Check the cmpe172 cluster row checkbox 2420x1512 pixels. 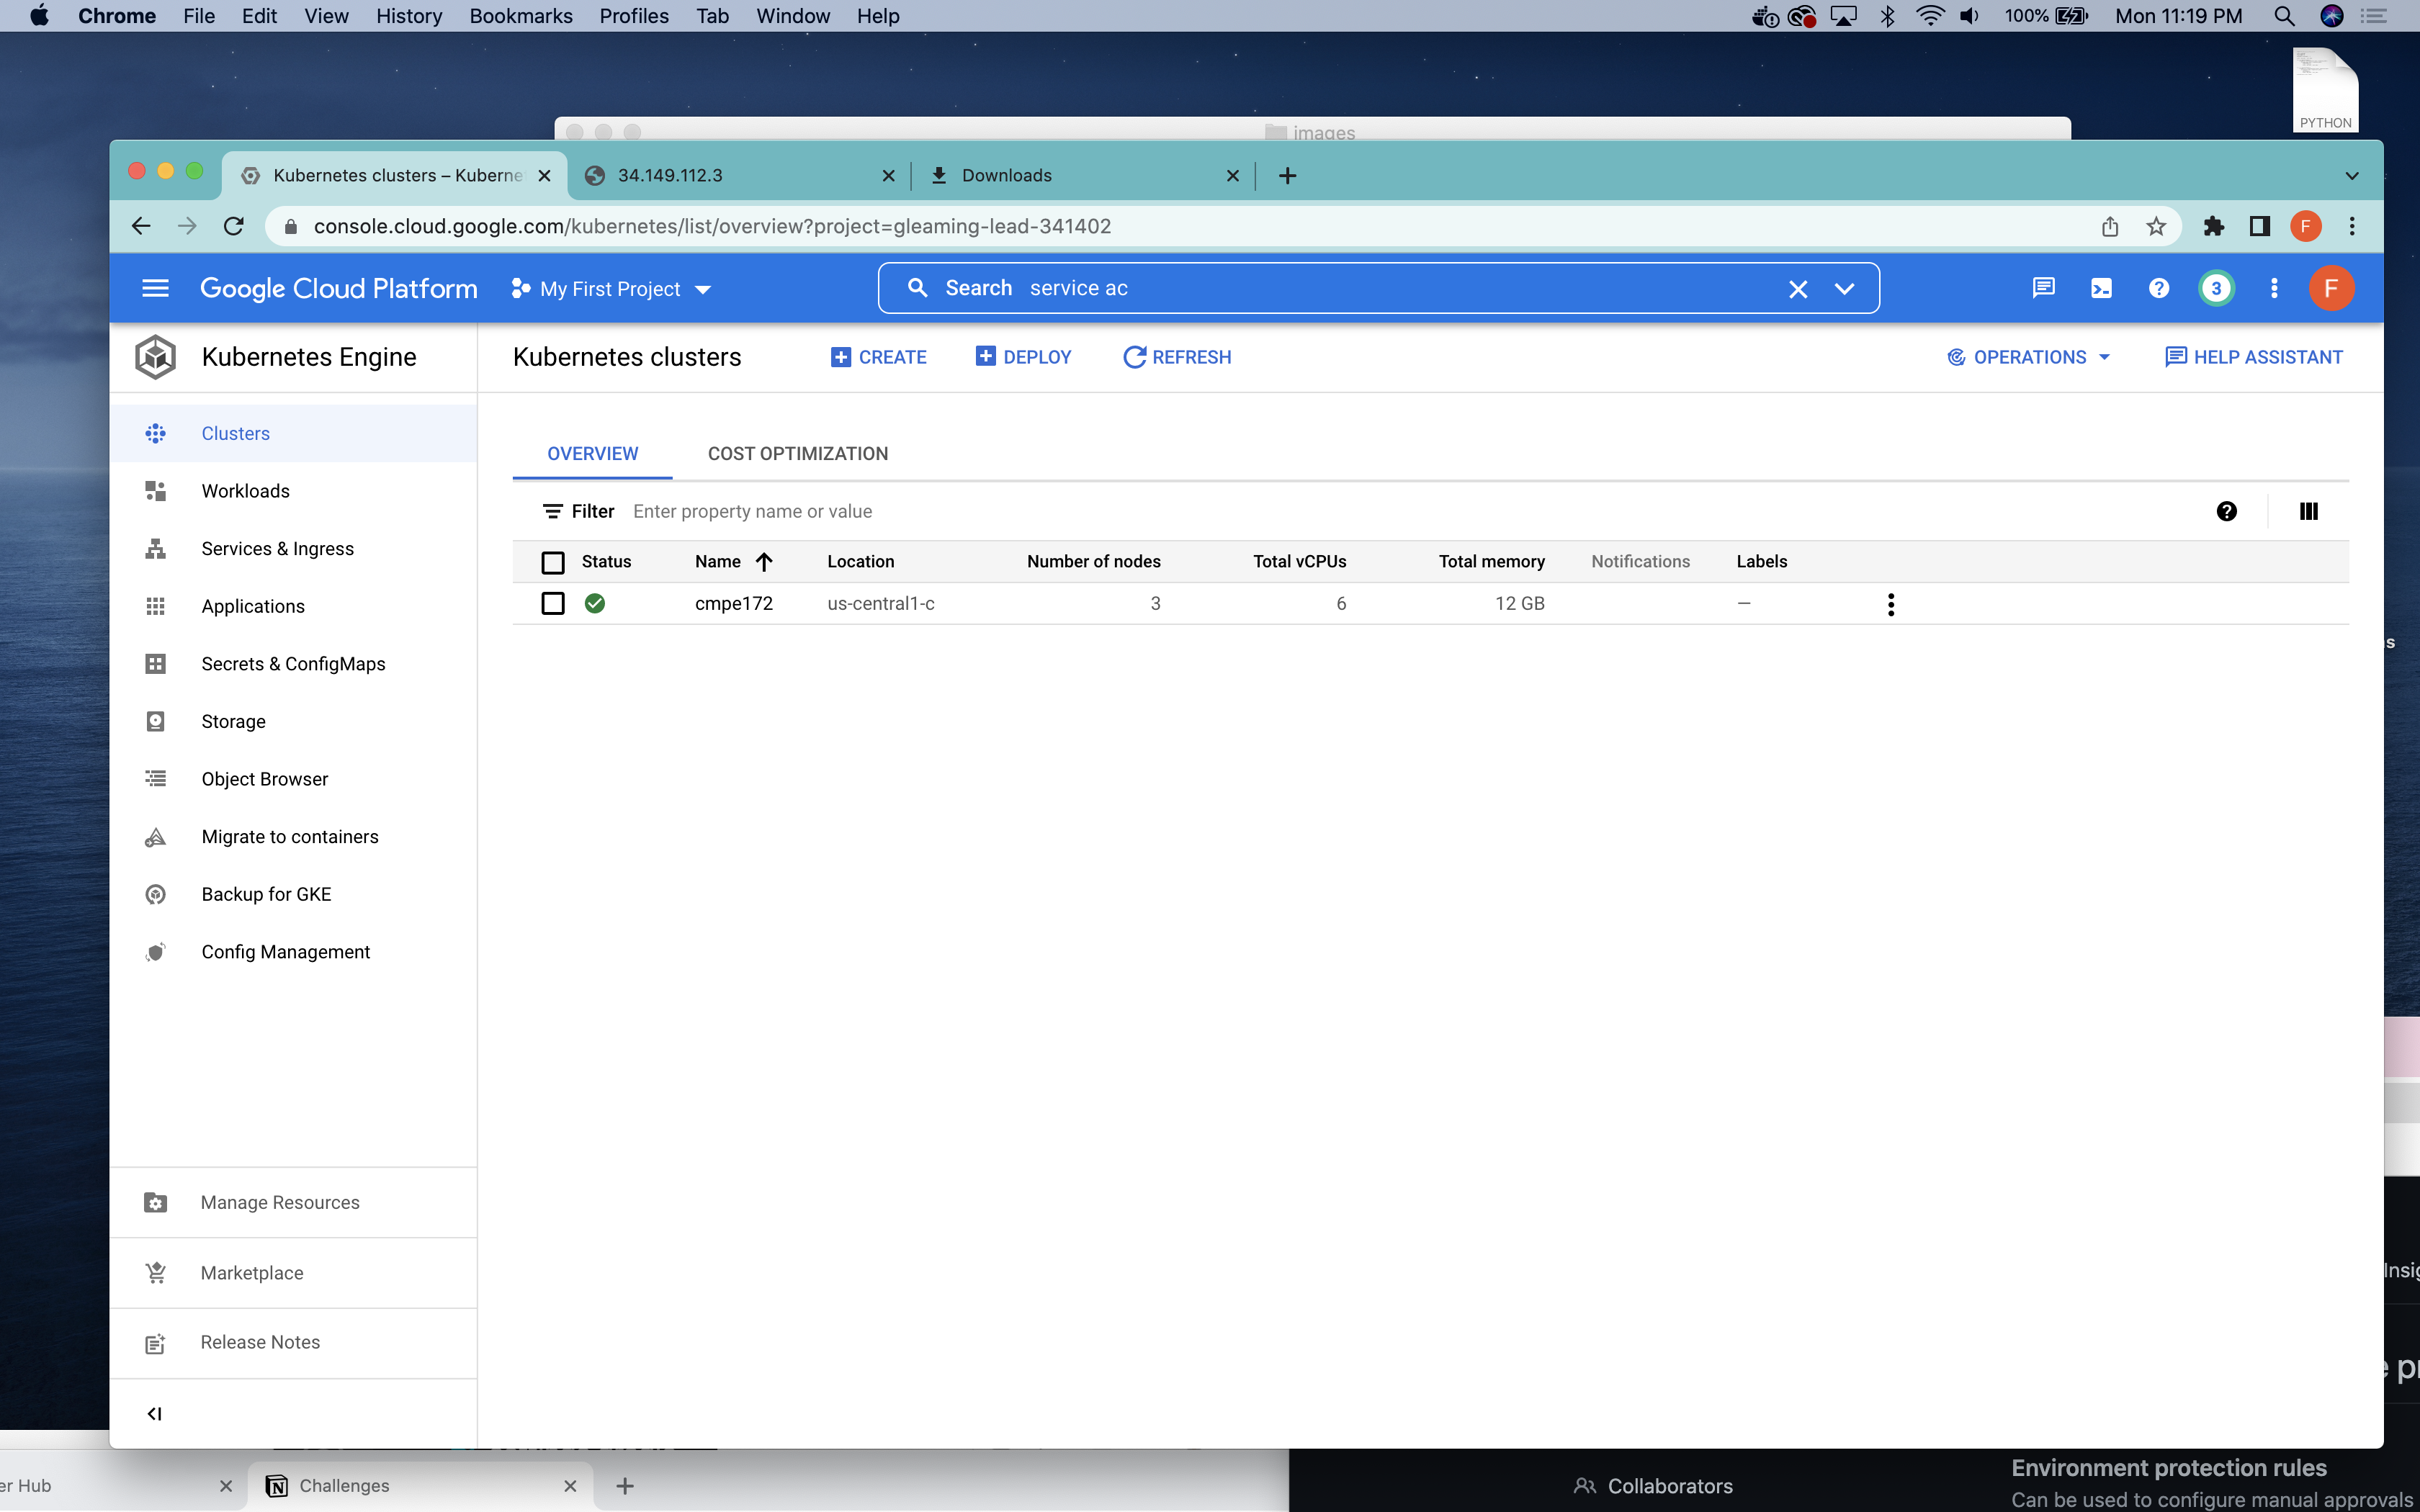[x=553, y=603]
